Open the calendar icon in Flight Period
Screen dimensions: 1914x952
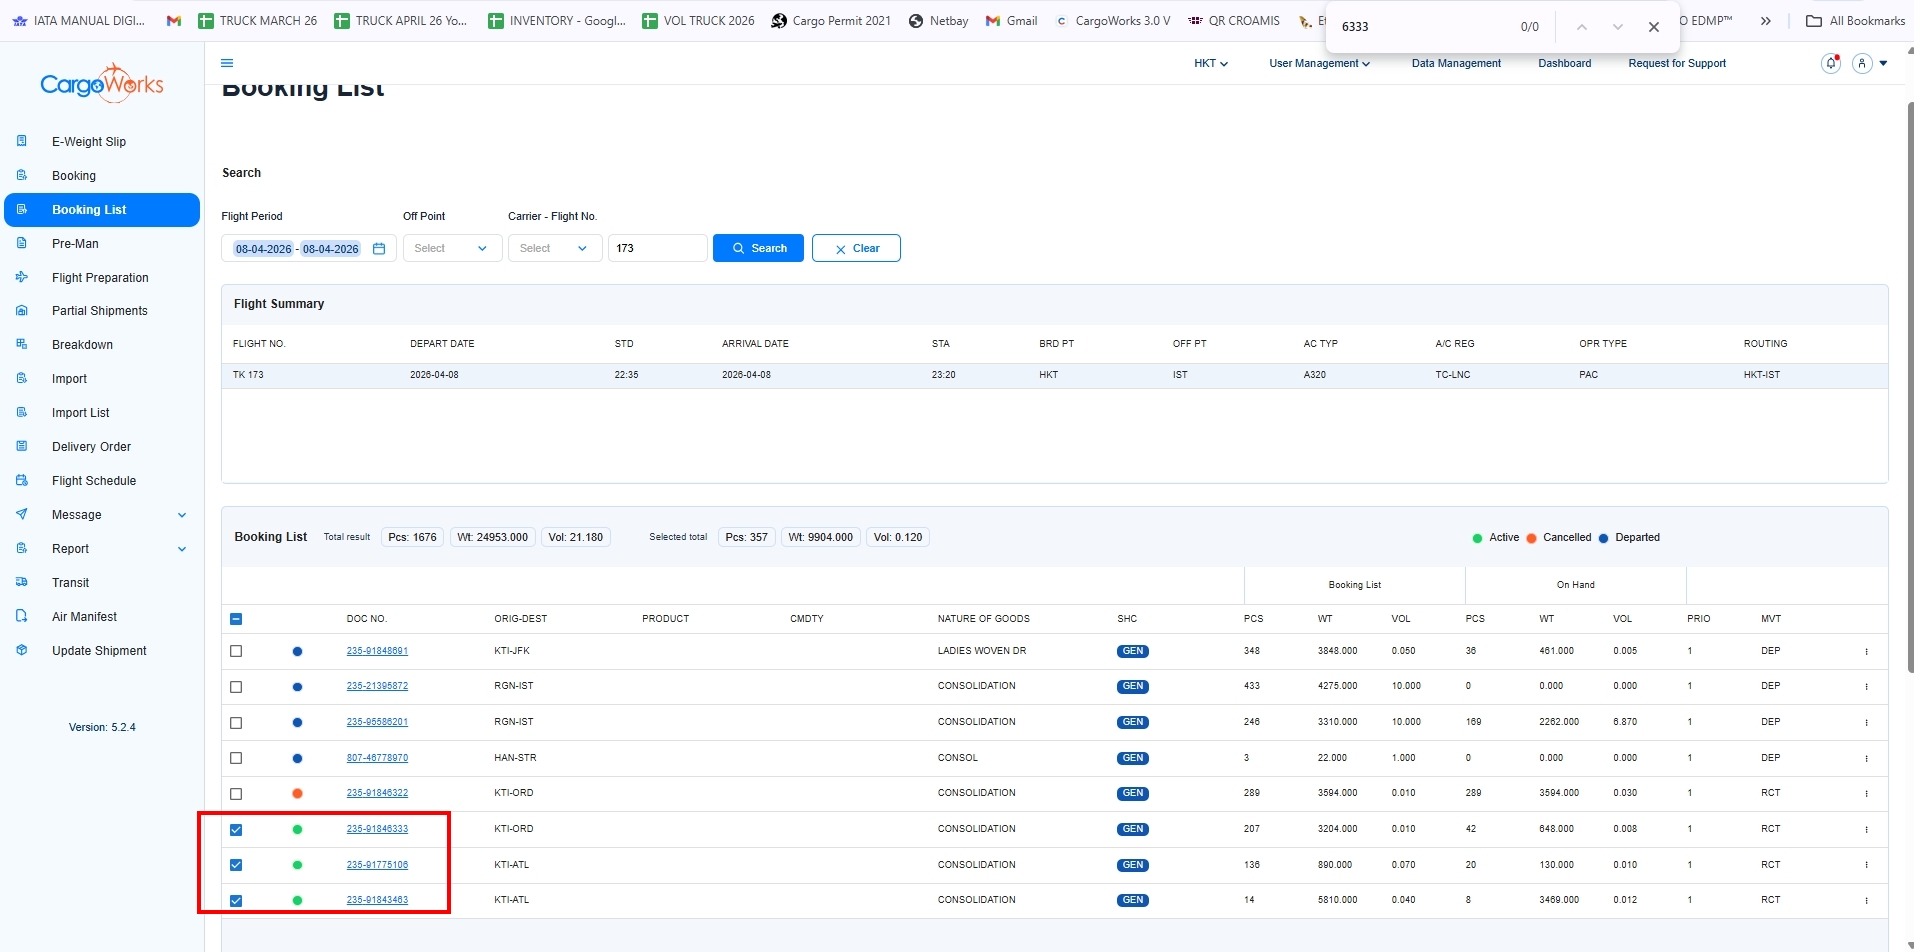click(379, 249)
